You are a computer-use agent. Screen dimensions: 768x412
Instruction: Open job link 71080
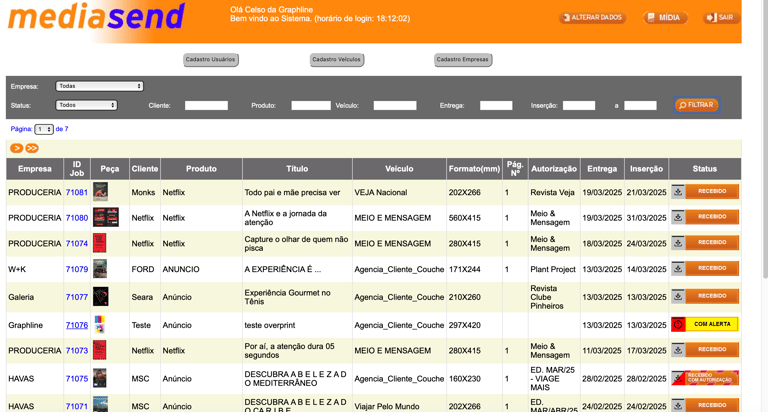point(77,218)
